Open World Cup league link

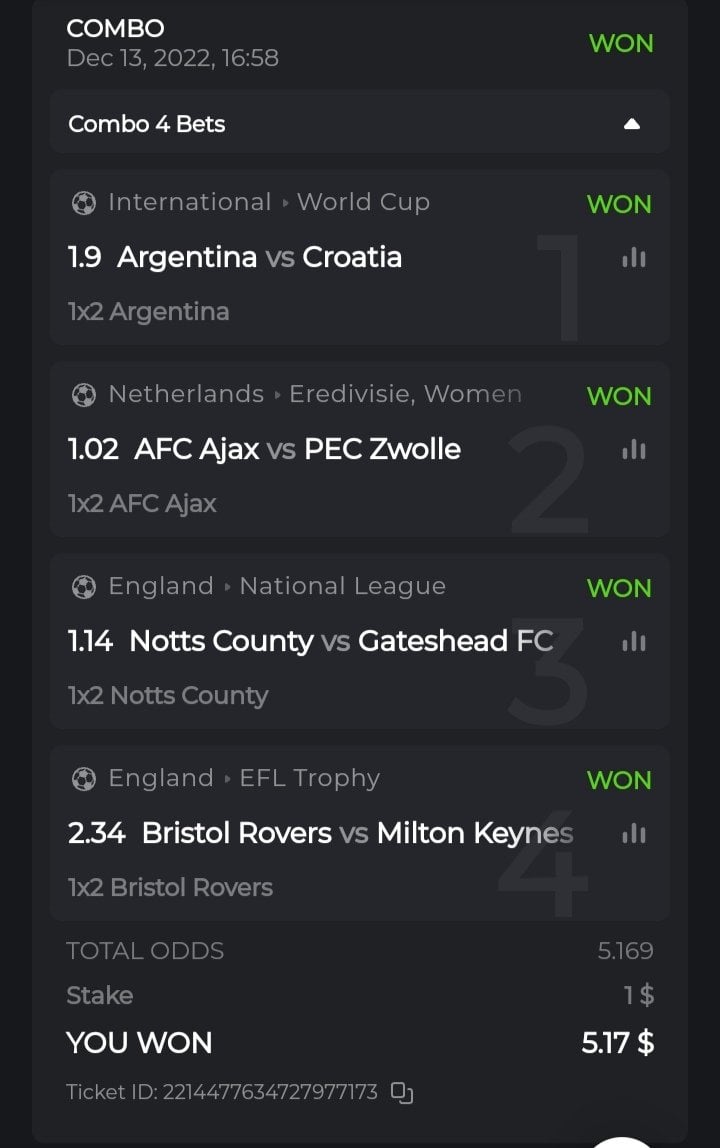pos(363,202)
